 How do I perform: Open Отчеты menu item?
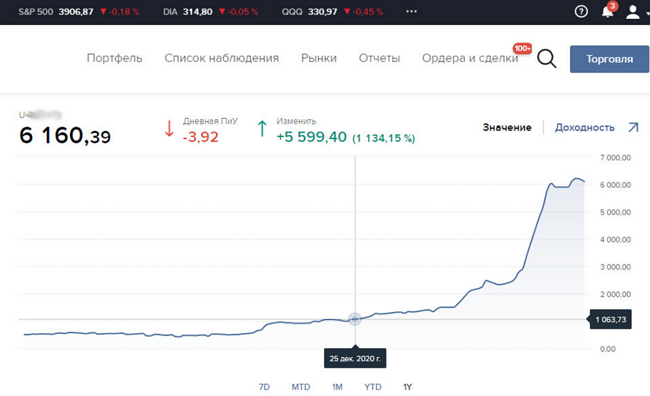tap(379, 58)
